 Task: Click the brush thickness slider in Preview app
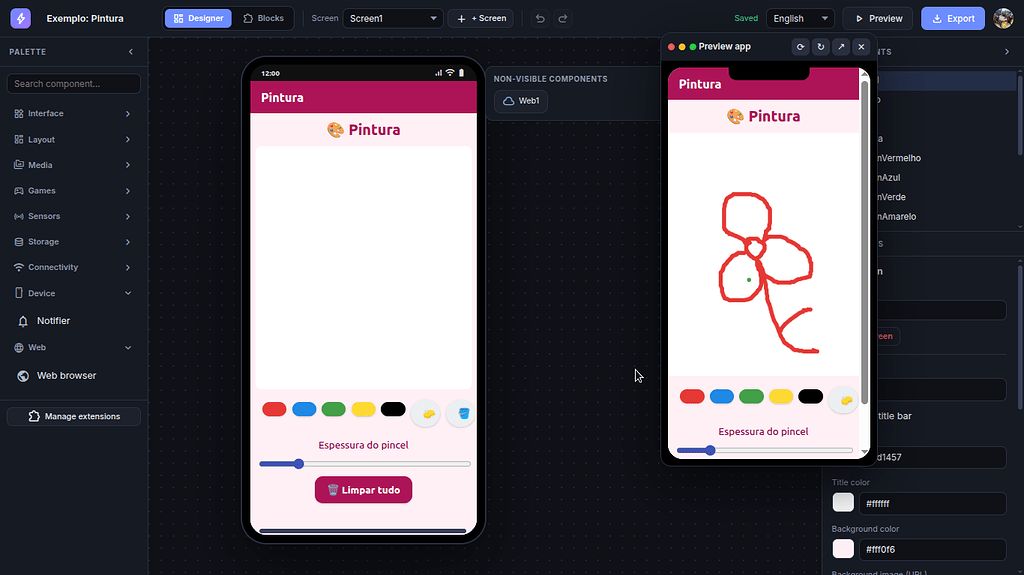[765, 450]
